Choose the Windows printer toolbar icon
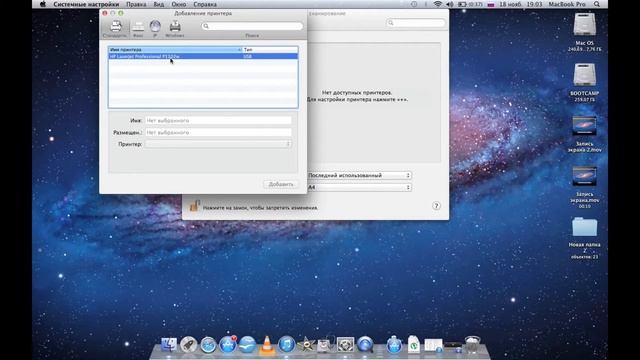The height and width of the screenshot is (360, 640). 175,29
